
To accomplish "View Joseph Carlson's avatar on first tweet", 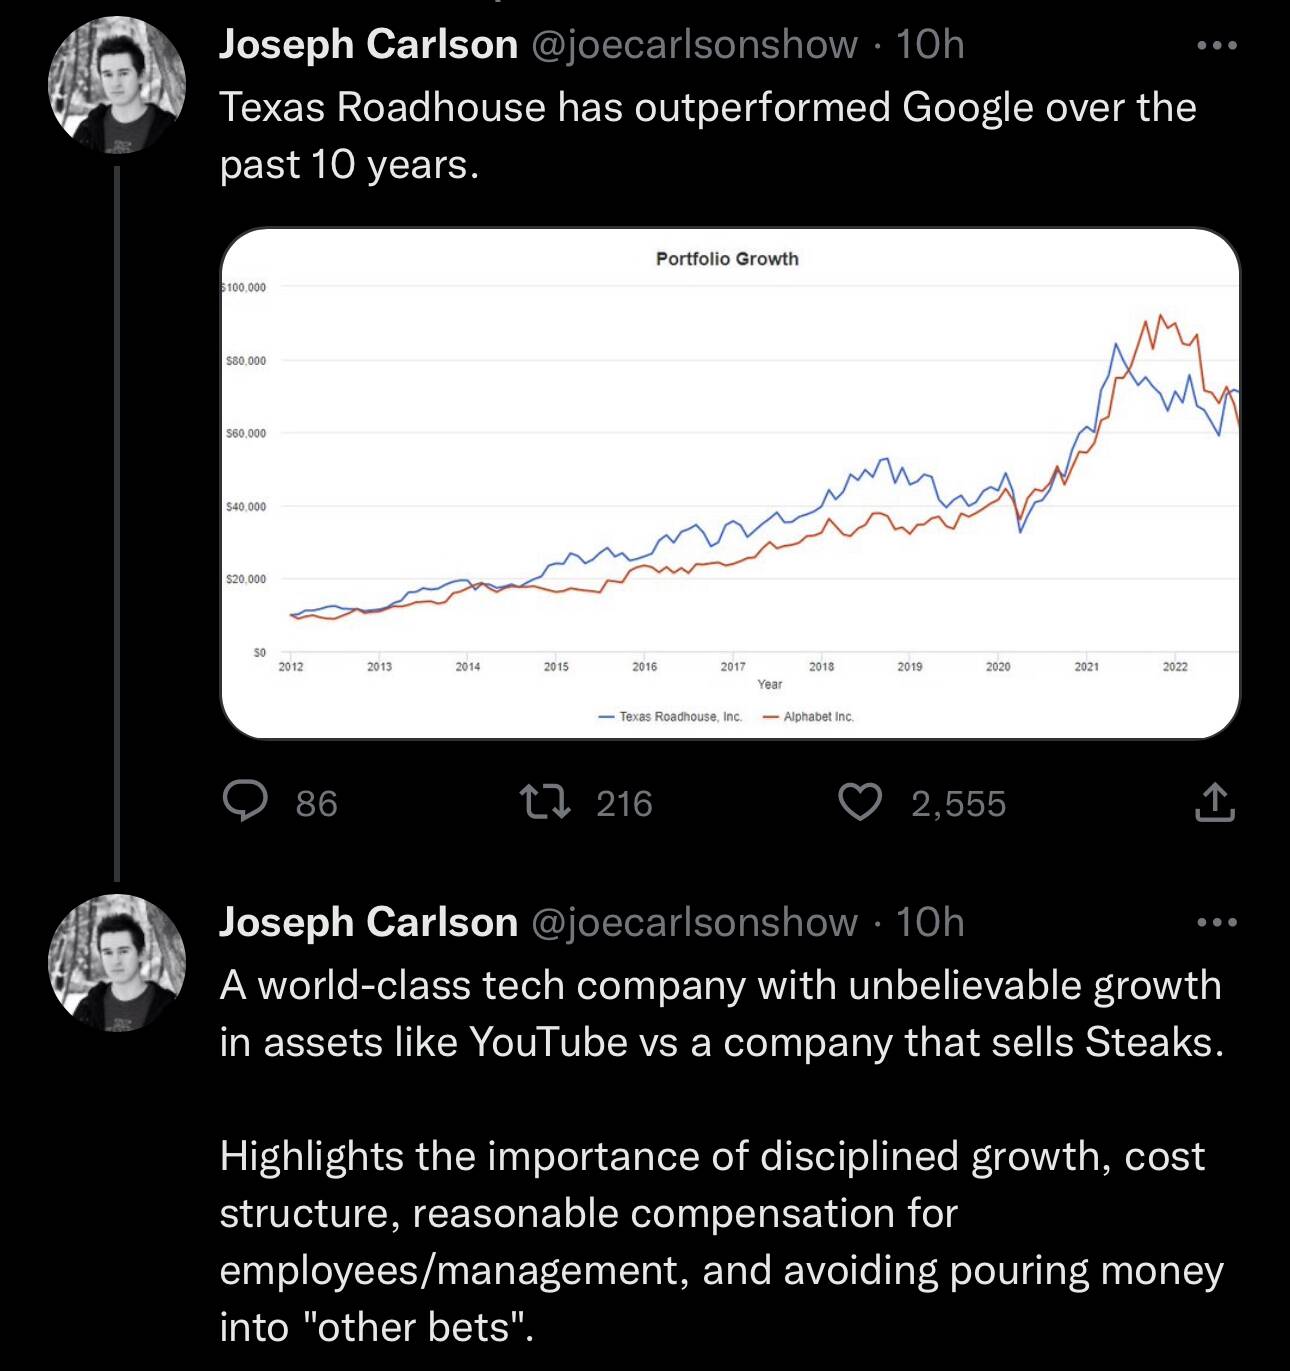I will (117, 85).
